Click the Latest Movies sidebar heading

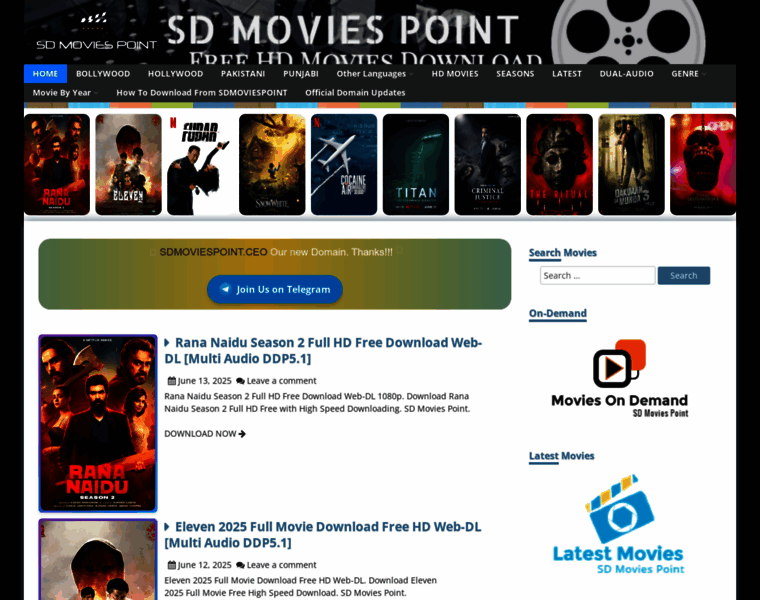pos(561,456)
